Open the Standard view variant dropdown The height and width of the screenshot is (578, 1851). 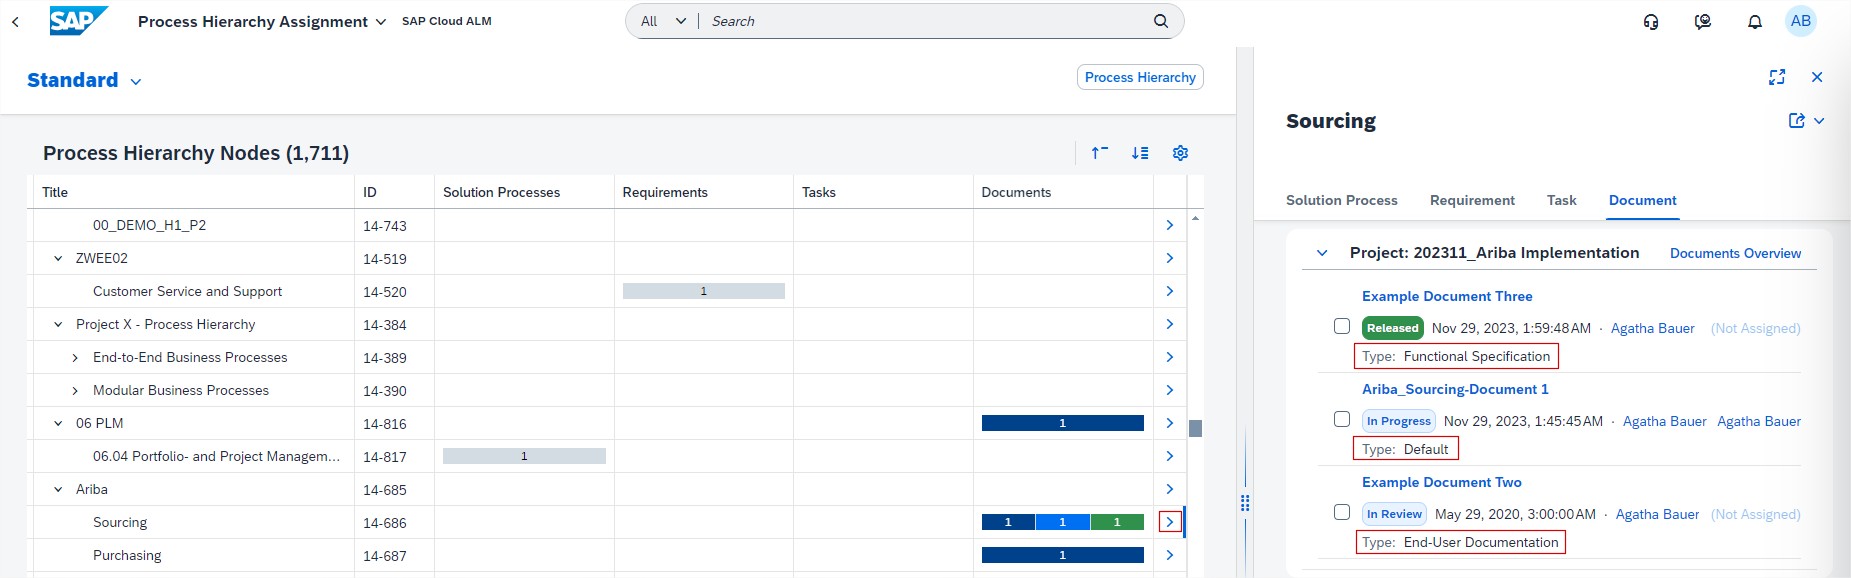point(136,82)
